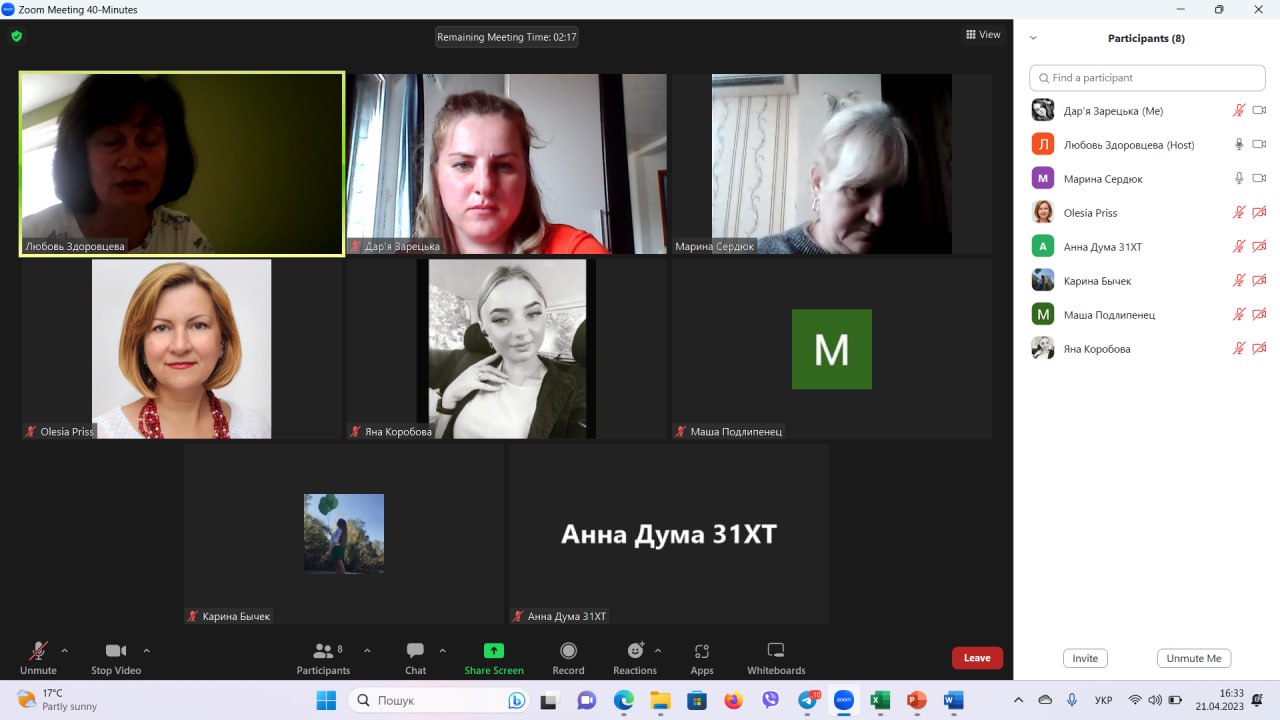Select Olesia Priss's video tile
Image resolution: width=1280 pixels, height=720 pixels.
tap(182, 349)
